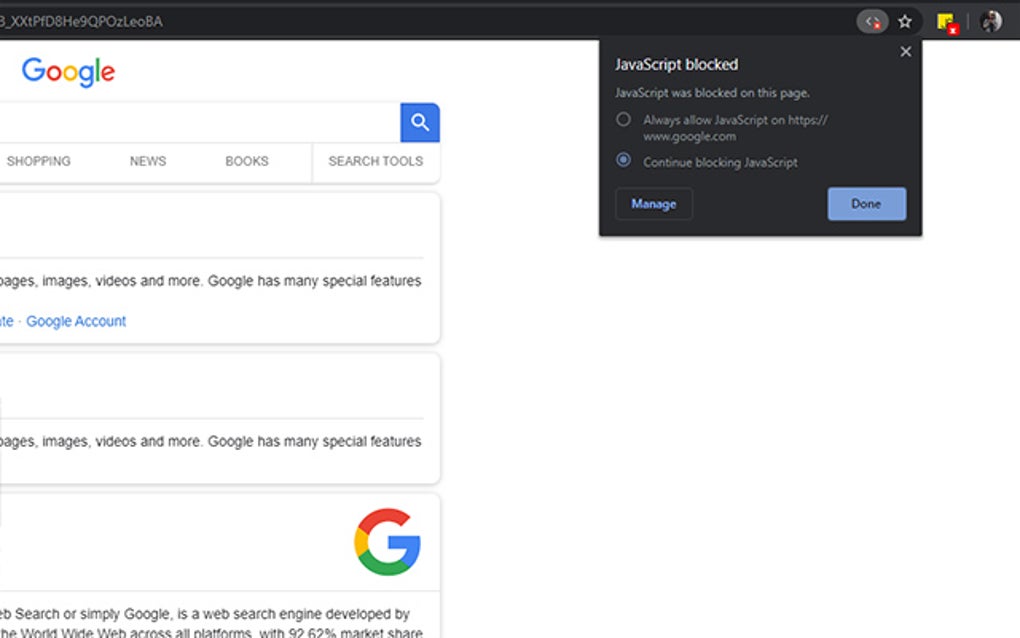Open the Search Tools menu
The width and height of the screenshot is (1020, 638).
pos(375,161)
